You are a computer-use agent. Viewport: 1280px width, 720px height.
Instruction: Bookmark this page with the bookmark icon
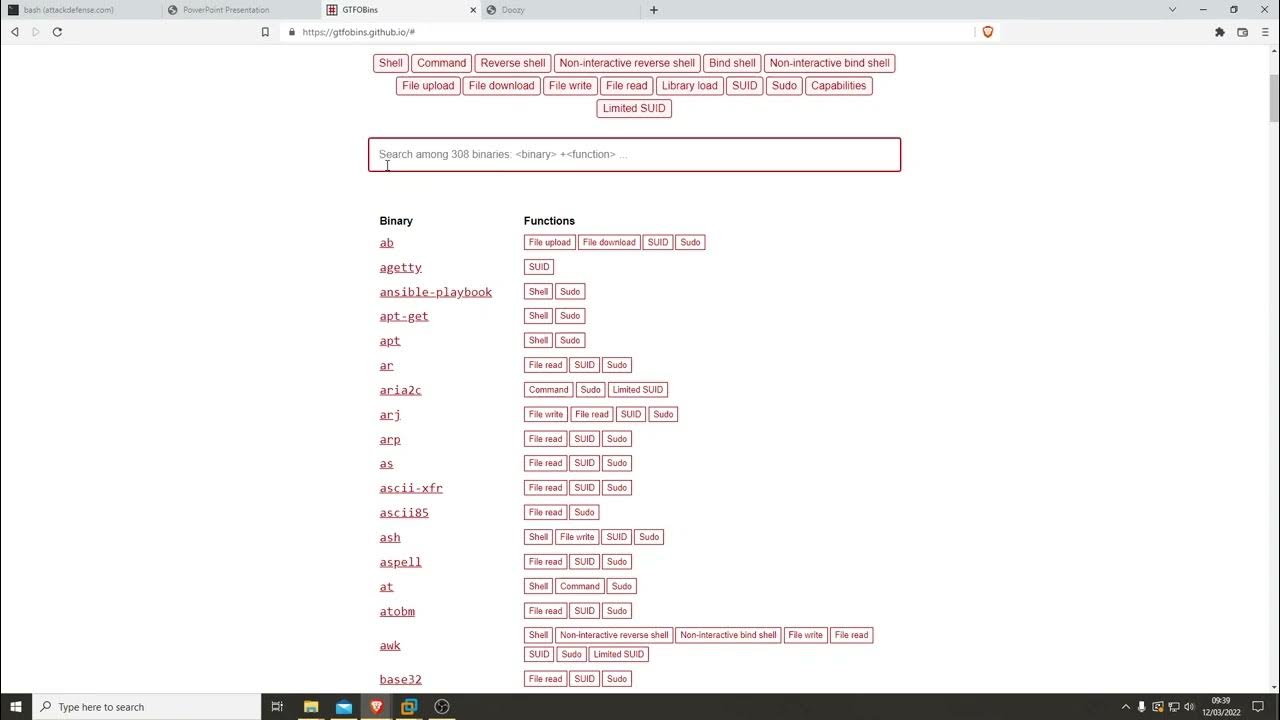[265, 32]
